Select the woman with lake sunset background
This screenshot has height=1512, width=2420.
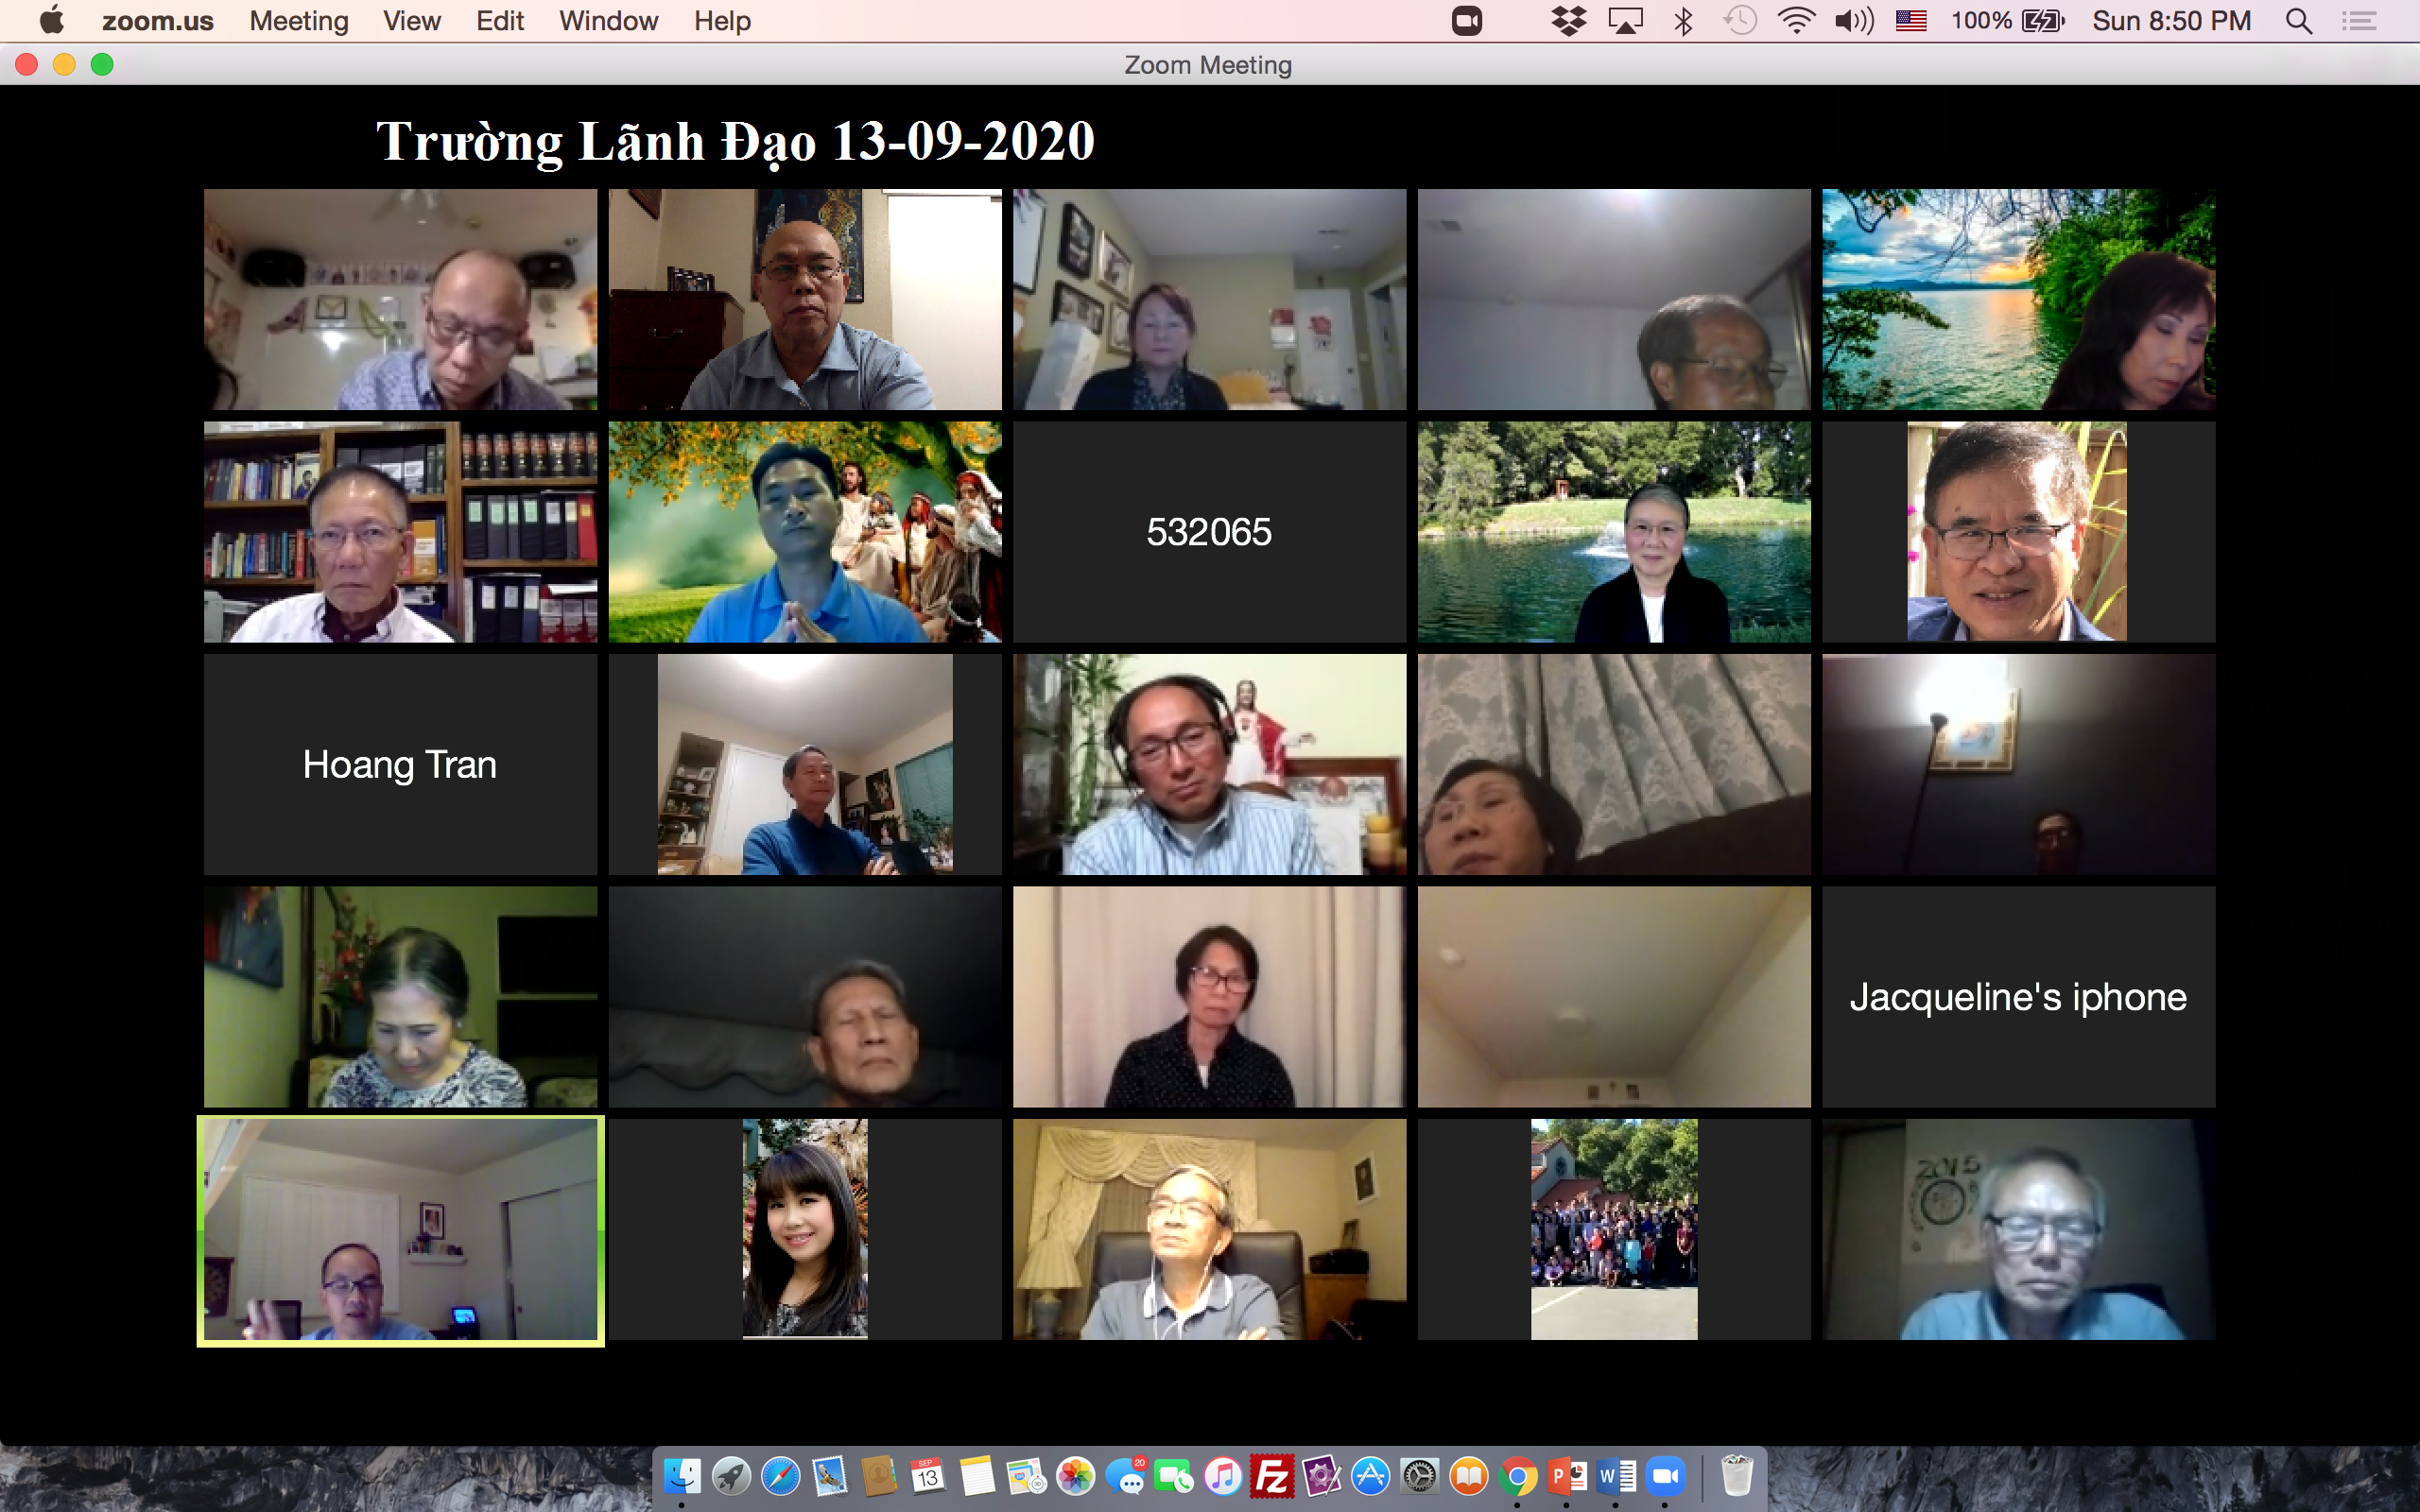(2018, 299)
